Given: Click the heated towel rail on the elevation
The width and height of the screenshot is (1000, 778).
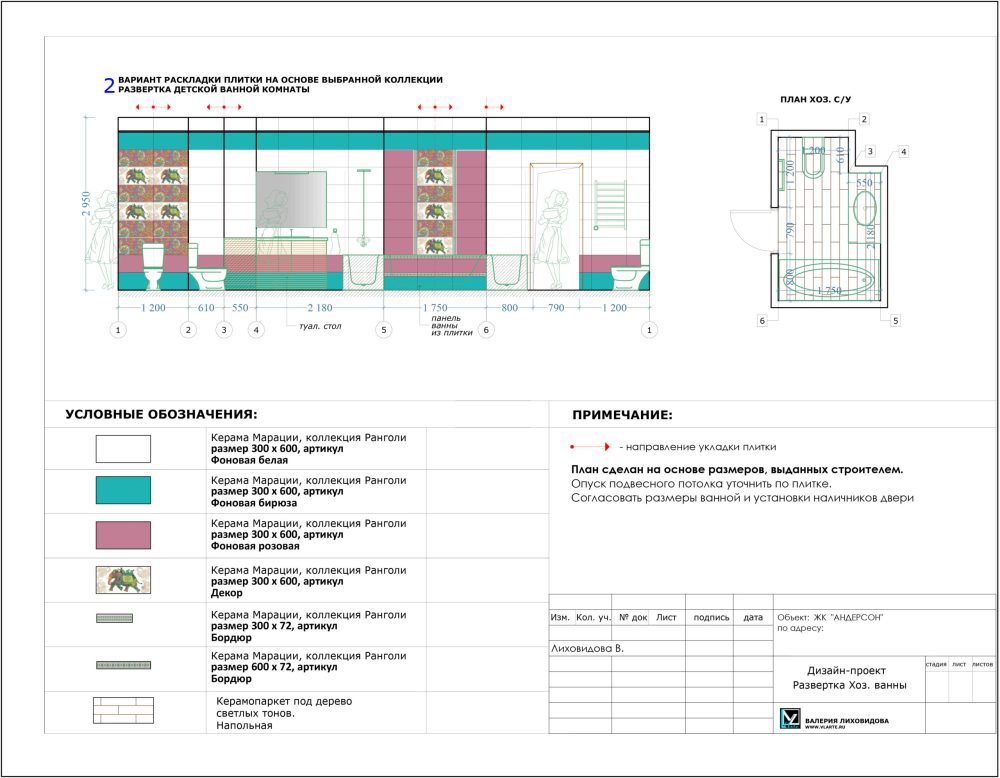Looking at the screenshot, I should 609,204.
